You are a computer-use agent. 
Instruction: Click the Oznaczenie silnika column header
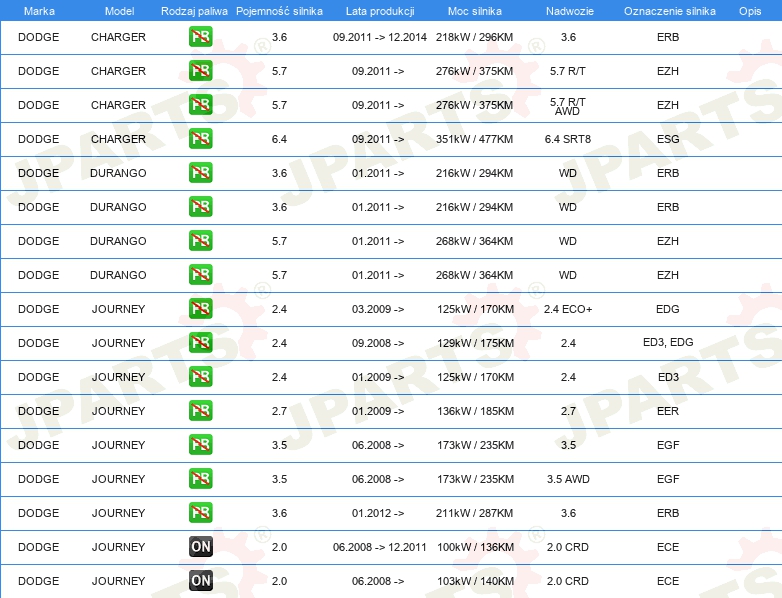click(x=669, y=10)
